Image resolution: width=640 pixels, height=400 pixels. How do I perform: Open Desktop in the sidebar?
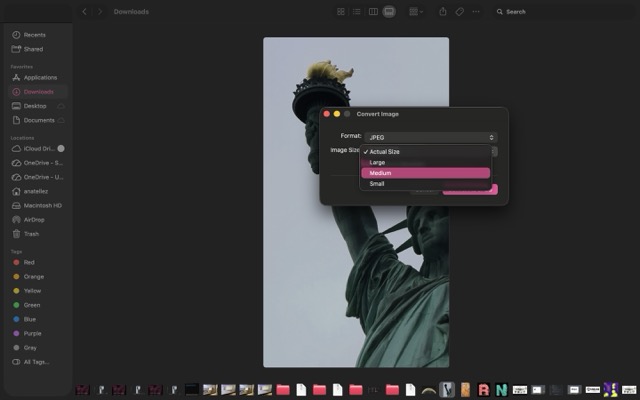[38, 106]
